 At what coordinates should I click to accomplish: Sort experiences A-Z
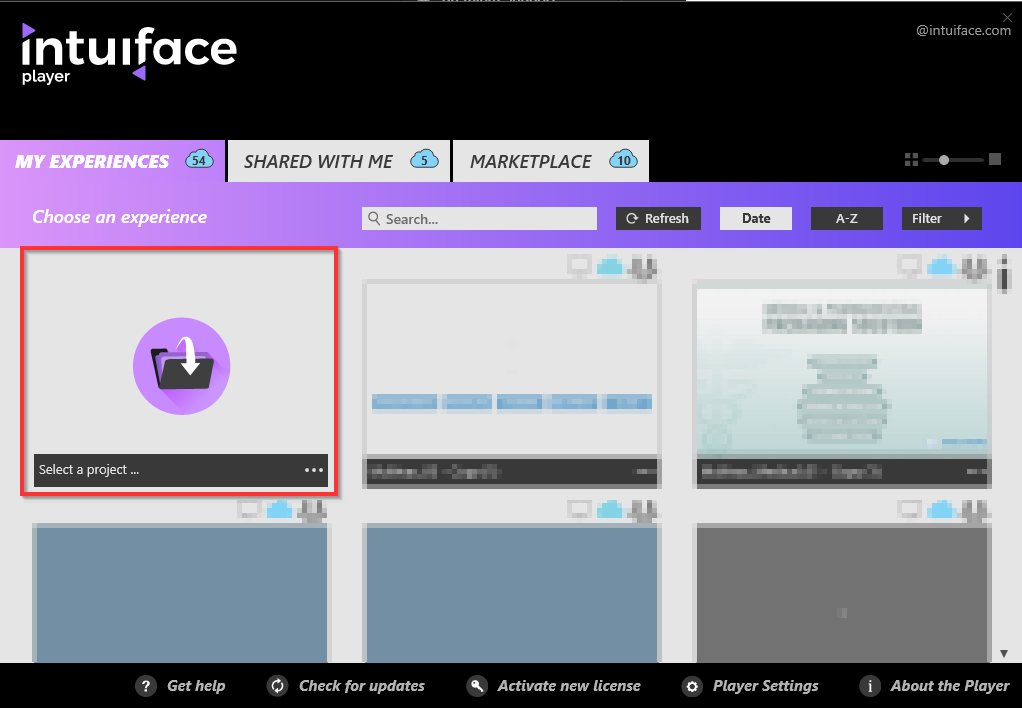[x=847, y=218]
